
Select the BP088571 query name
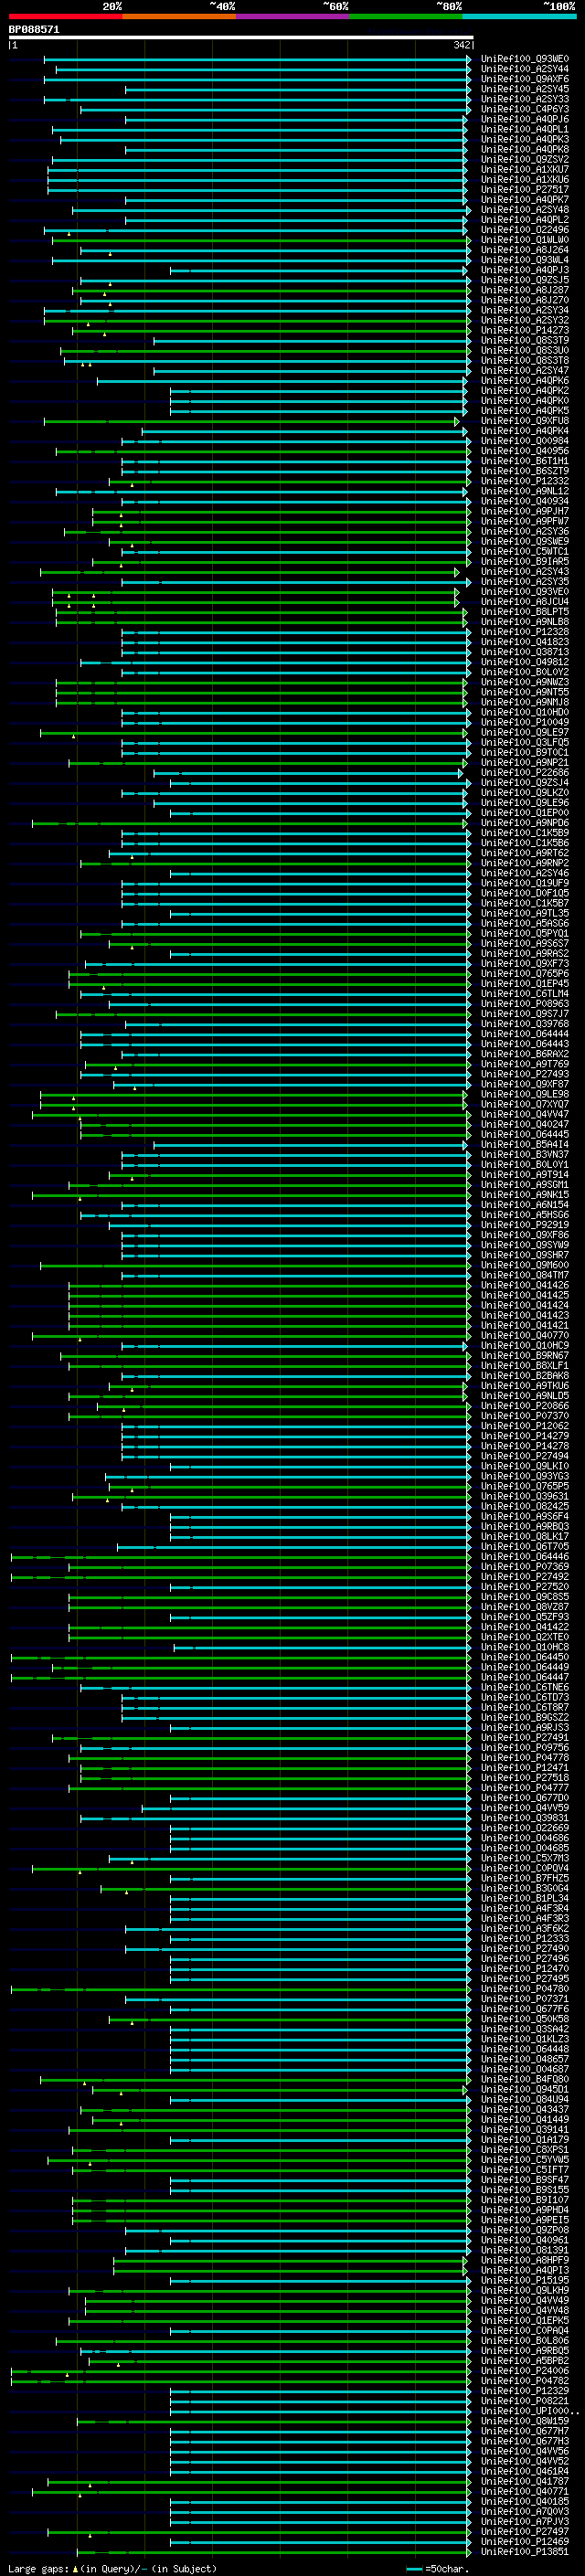tap(34, 30)
